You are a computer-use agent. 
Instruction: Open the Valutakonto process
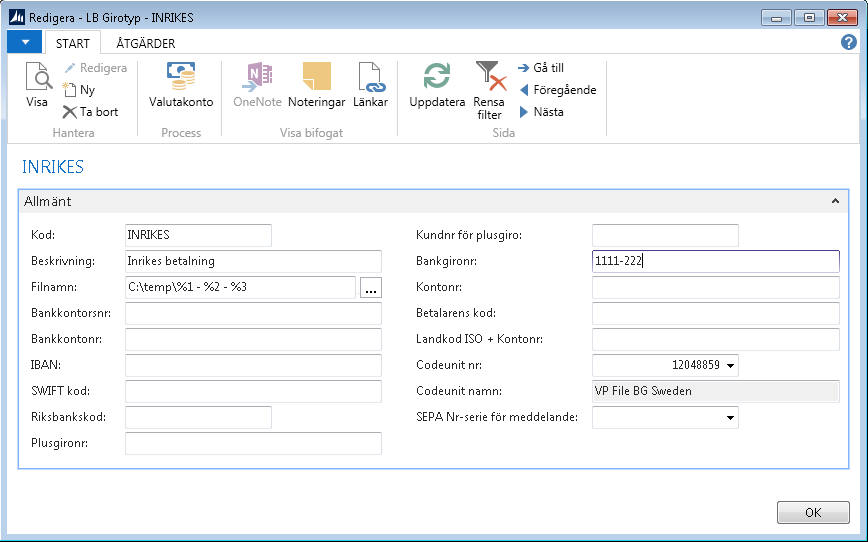(x=181, y=85)
